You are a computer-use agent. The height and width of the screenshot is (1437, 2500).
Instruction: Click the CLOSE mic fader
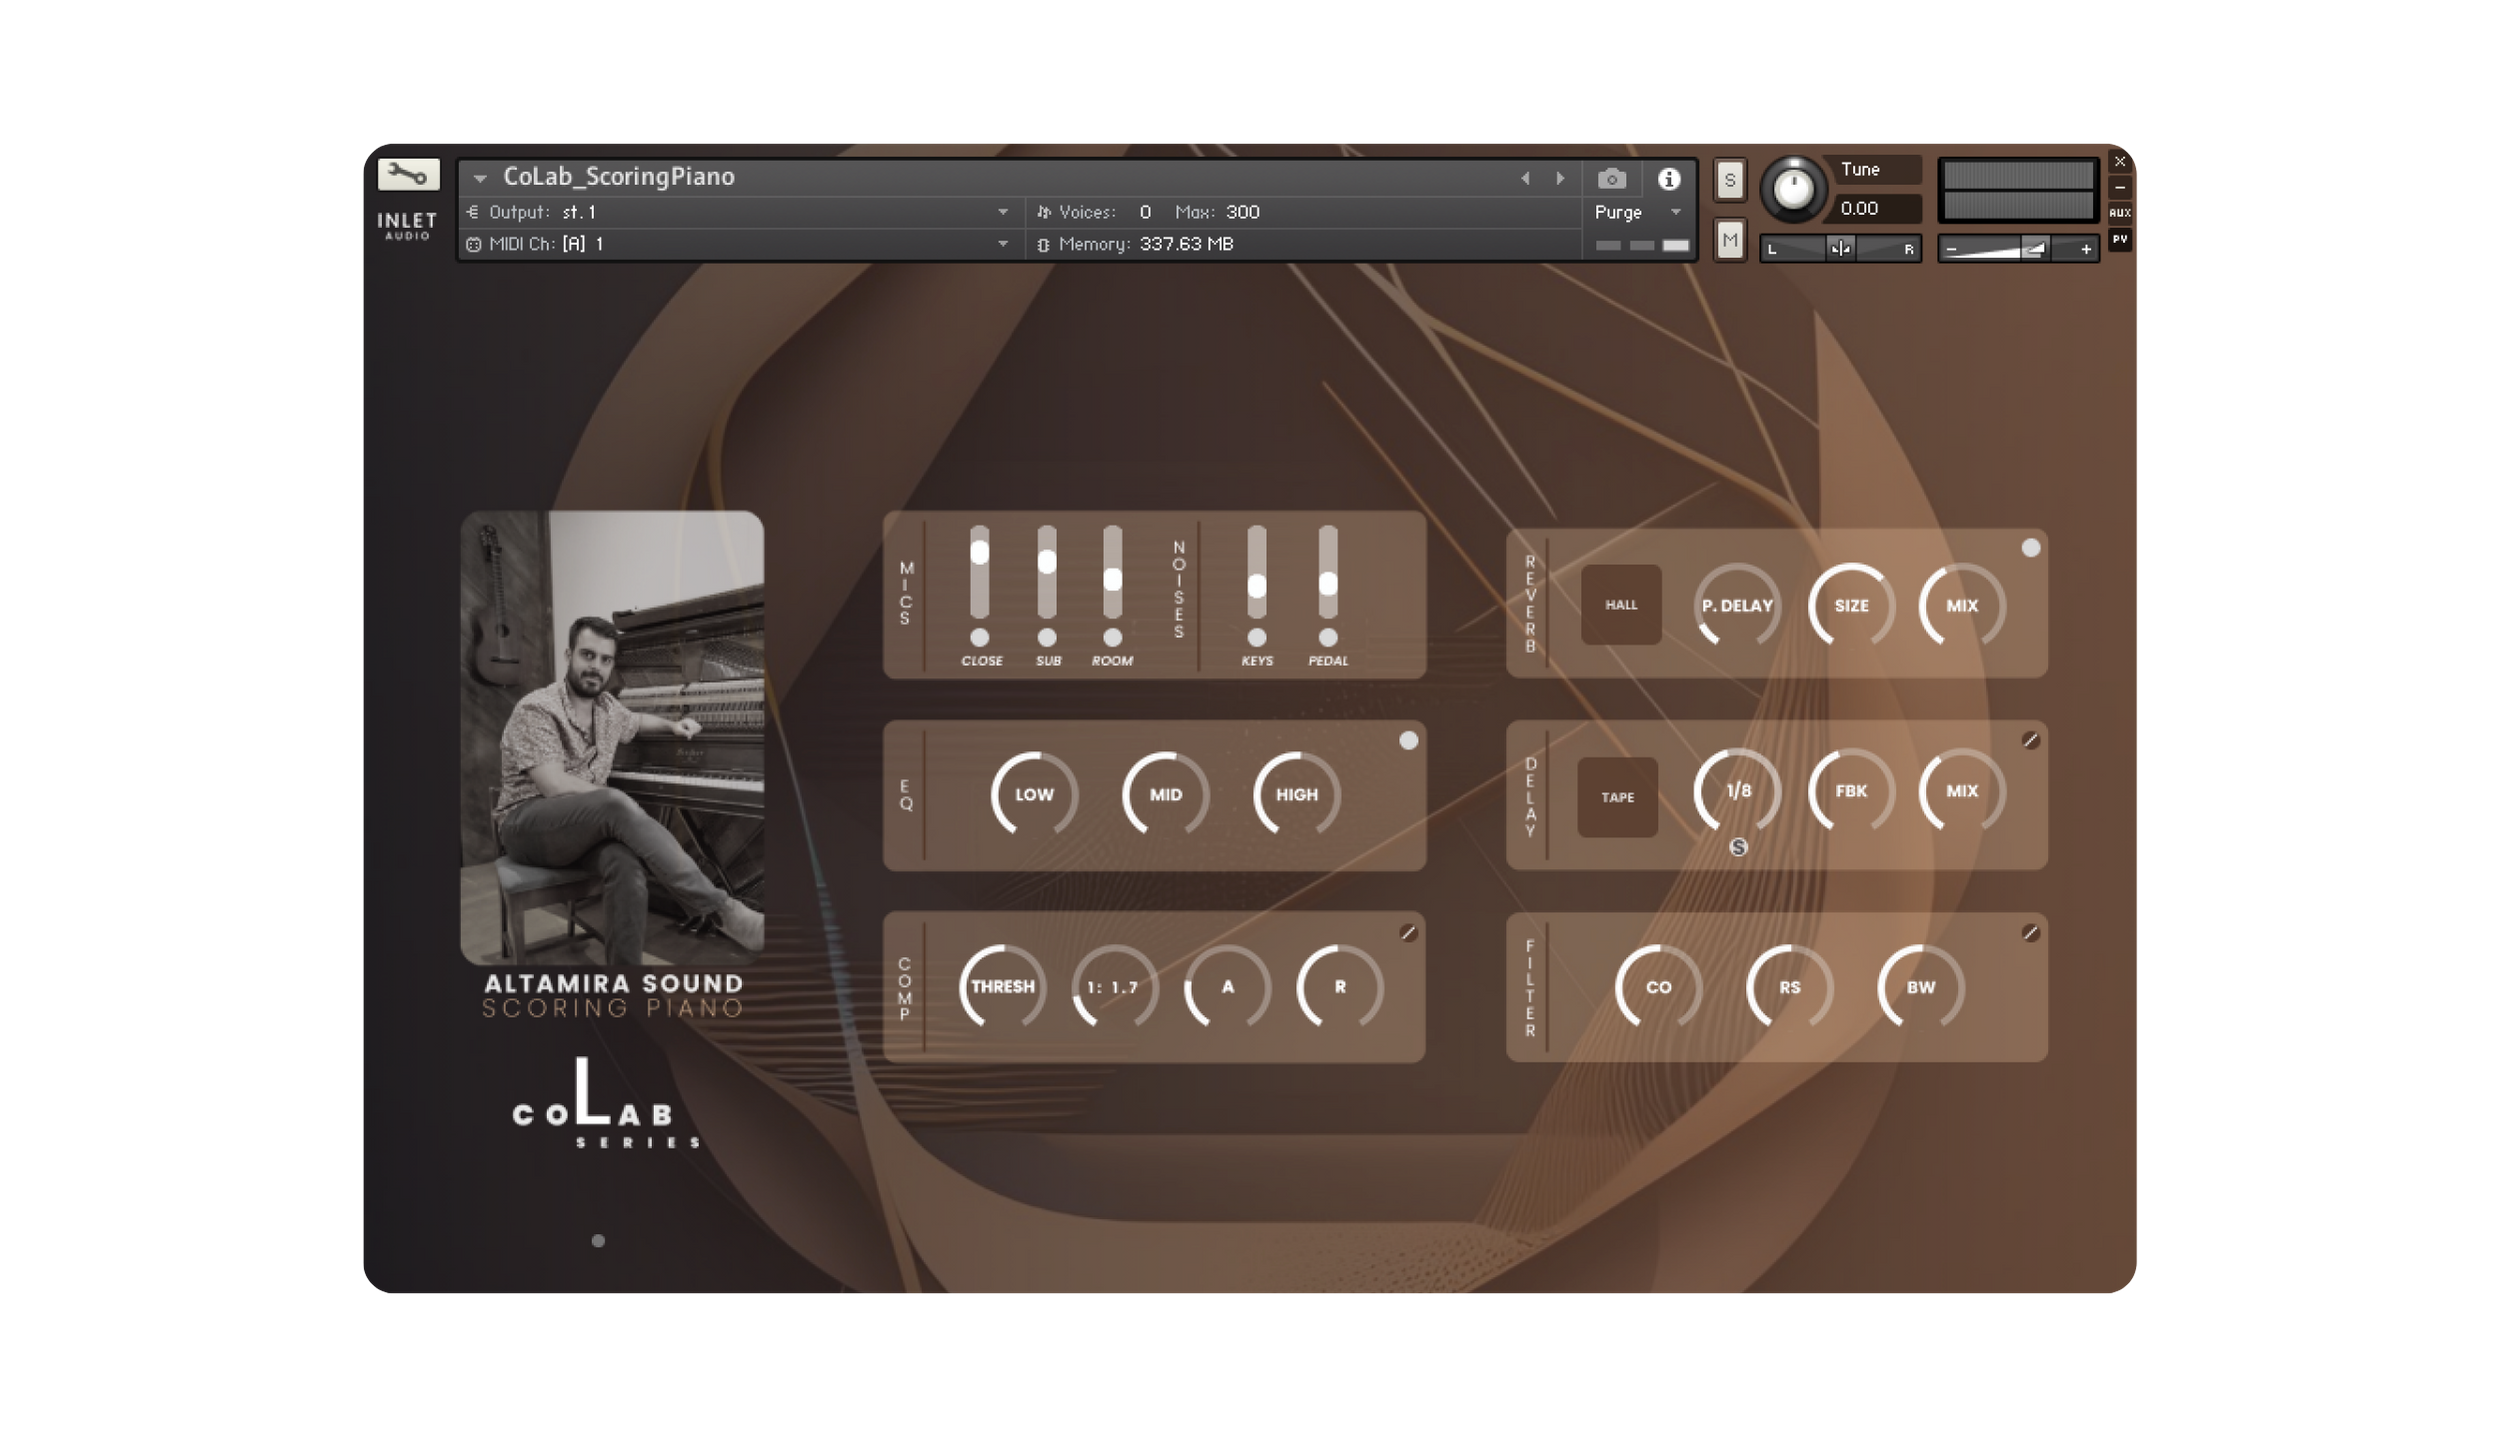[x=980, y=553]
